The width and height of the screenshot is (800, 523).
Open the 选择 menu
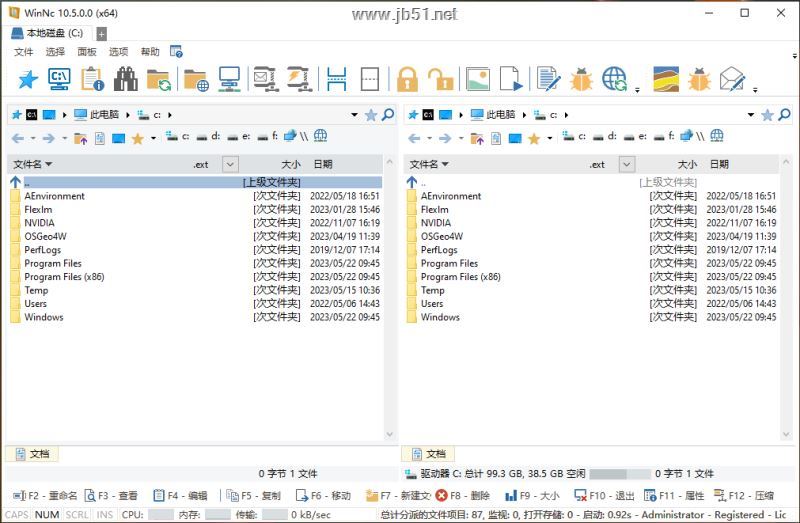pyautogui.click(x=55, y=52)
